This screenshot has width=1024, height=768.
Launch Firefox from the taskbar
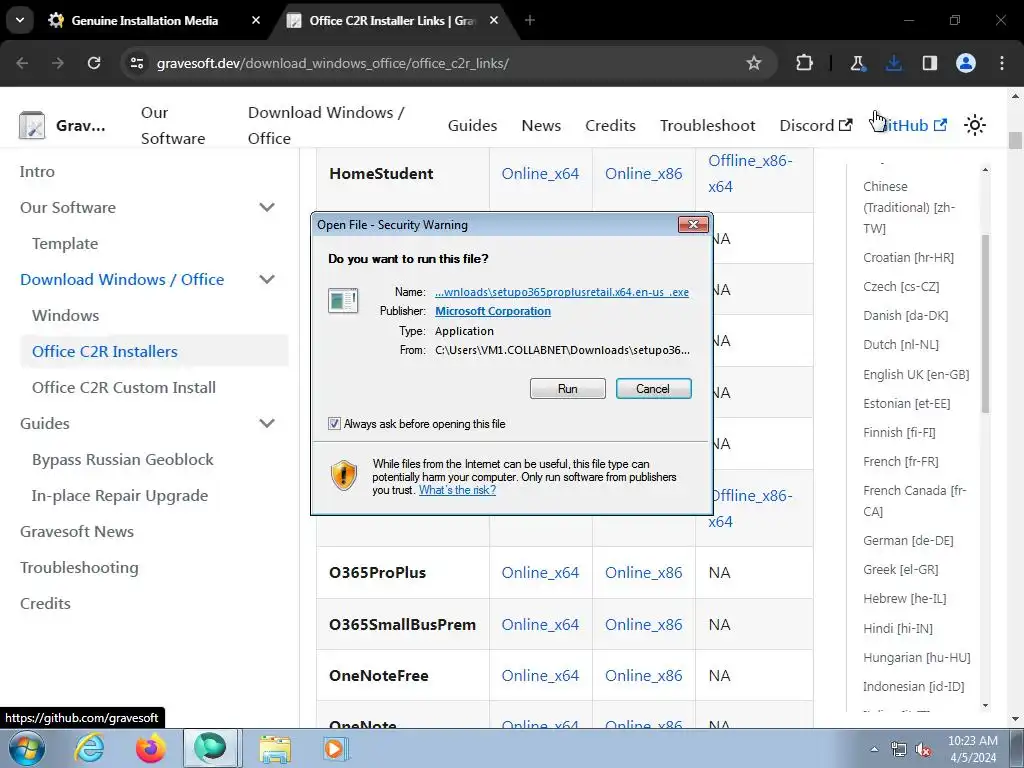pos(150,748)
